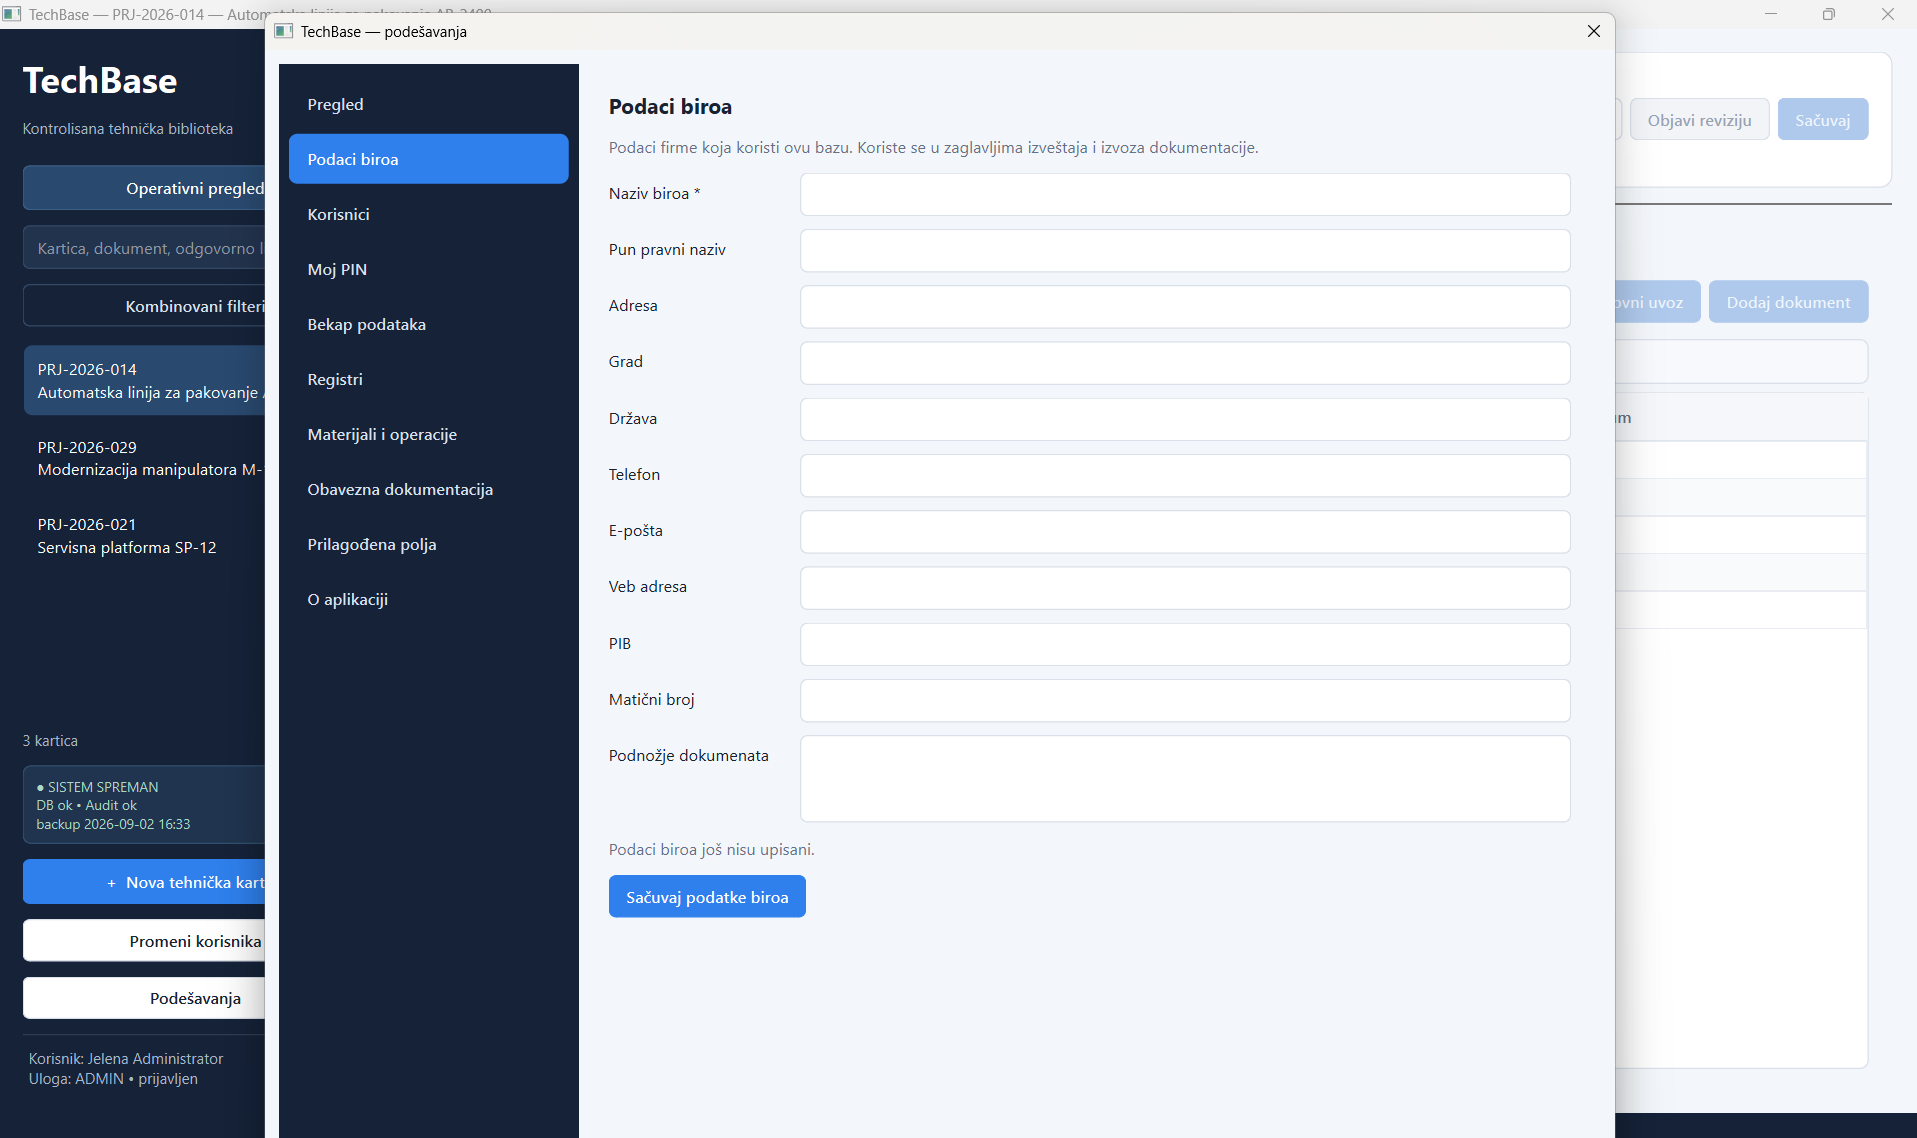The image size is (1917, 1138).
Task: Open Materijali i operacije section
Action: click(428, 434)
